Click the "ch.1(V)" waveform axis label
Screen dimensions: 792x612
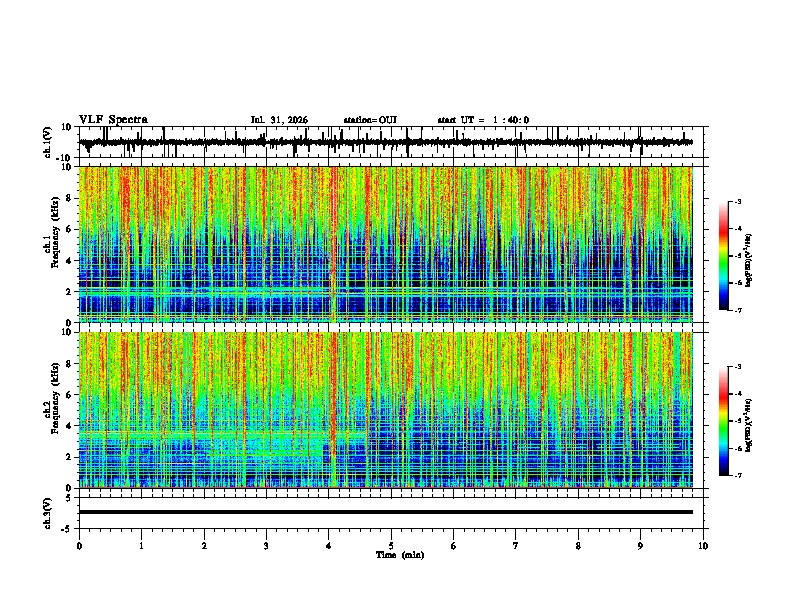[48, 142]
